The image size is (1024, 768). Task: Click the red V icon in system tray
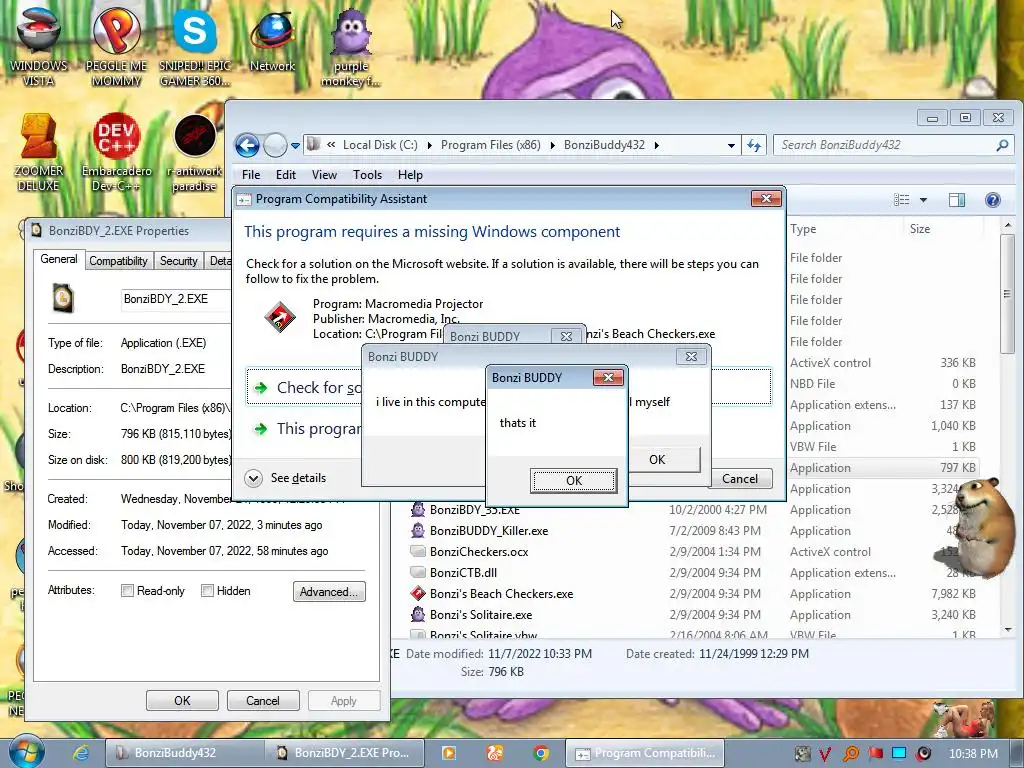(x=825, y=754)
